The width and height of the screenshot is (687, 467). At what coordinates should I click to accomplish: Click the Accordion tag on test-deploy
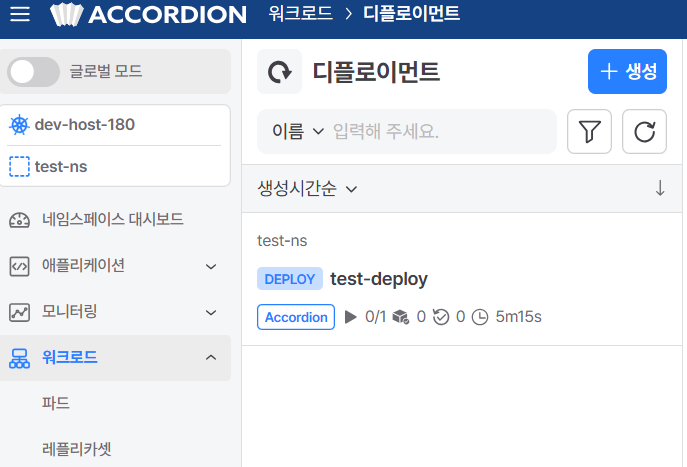(x=296, y=317)
